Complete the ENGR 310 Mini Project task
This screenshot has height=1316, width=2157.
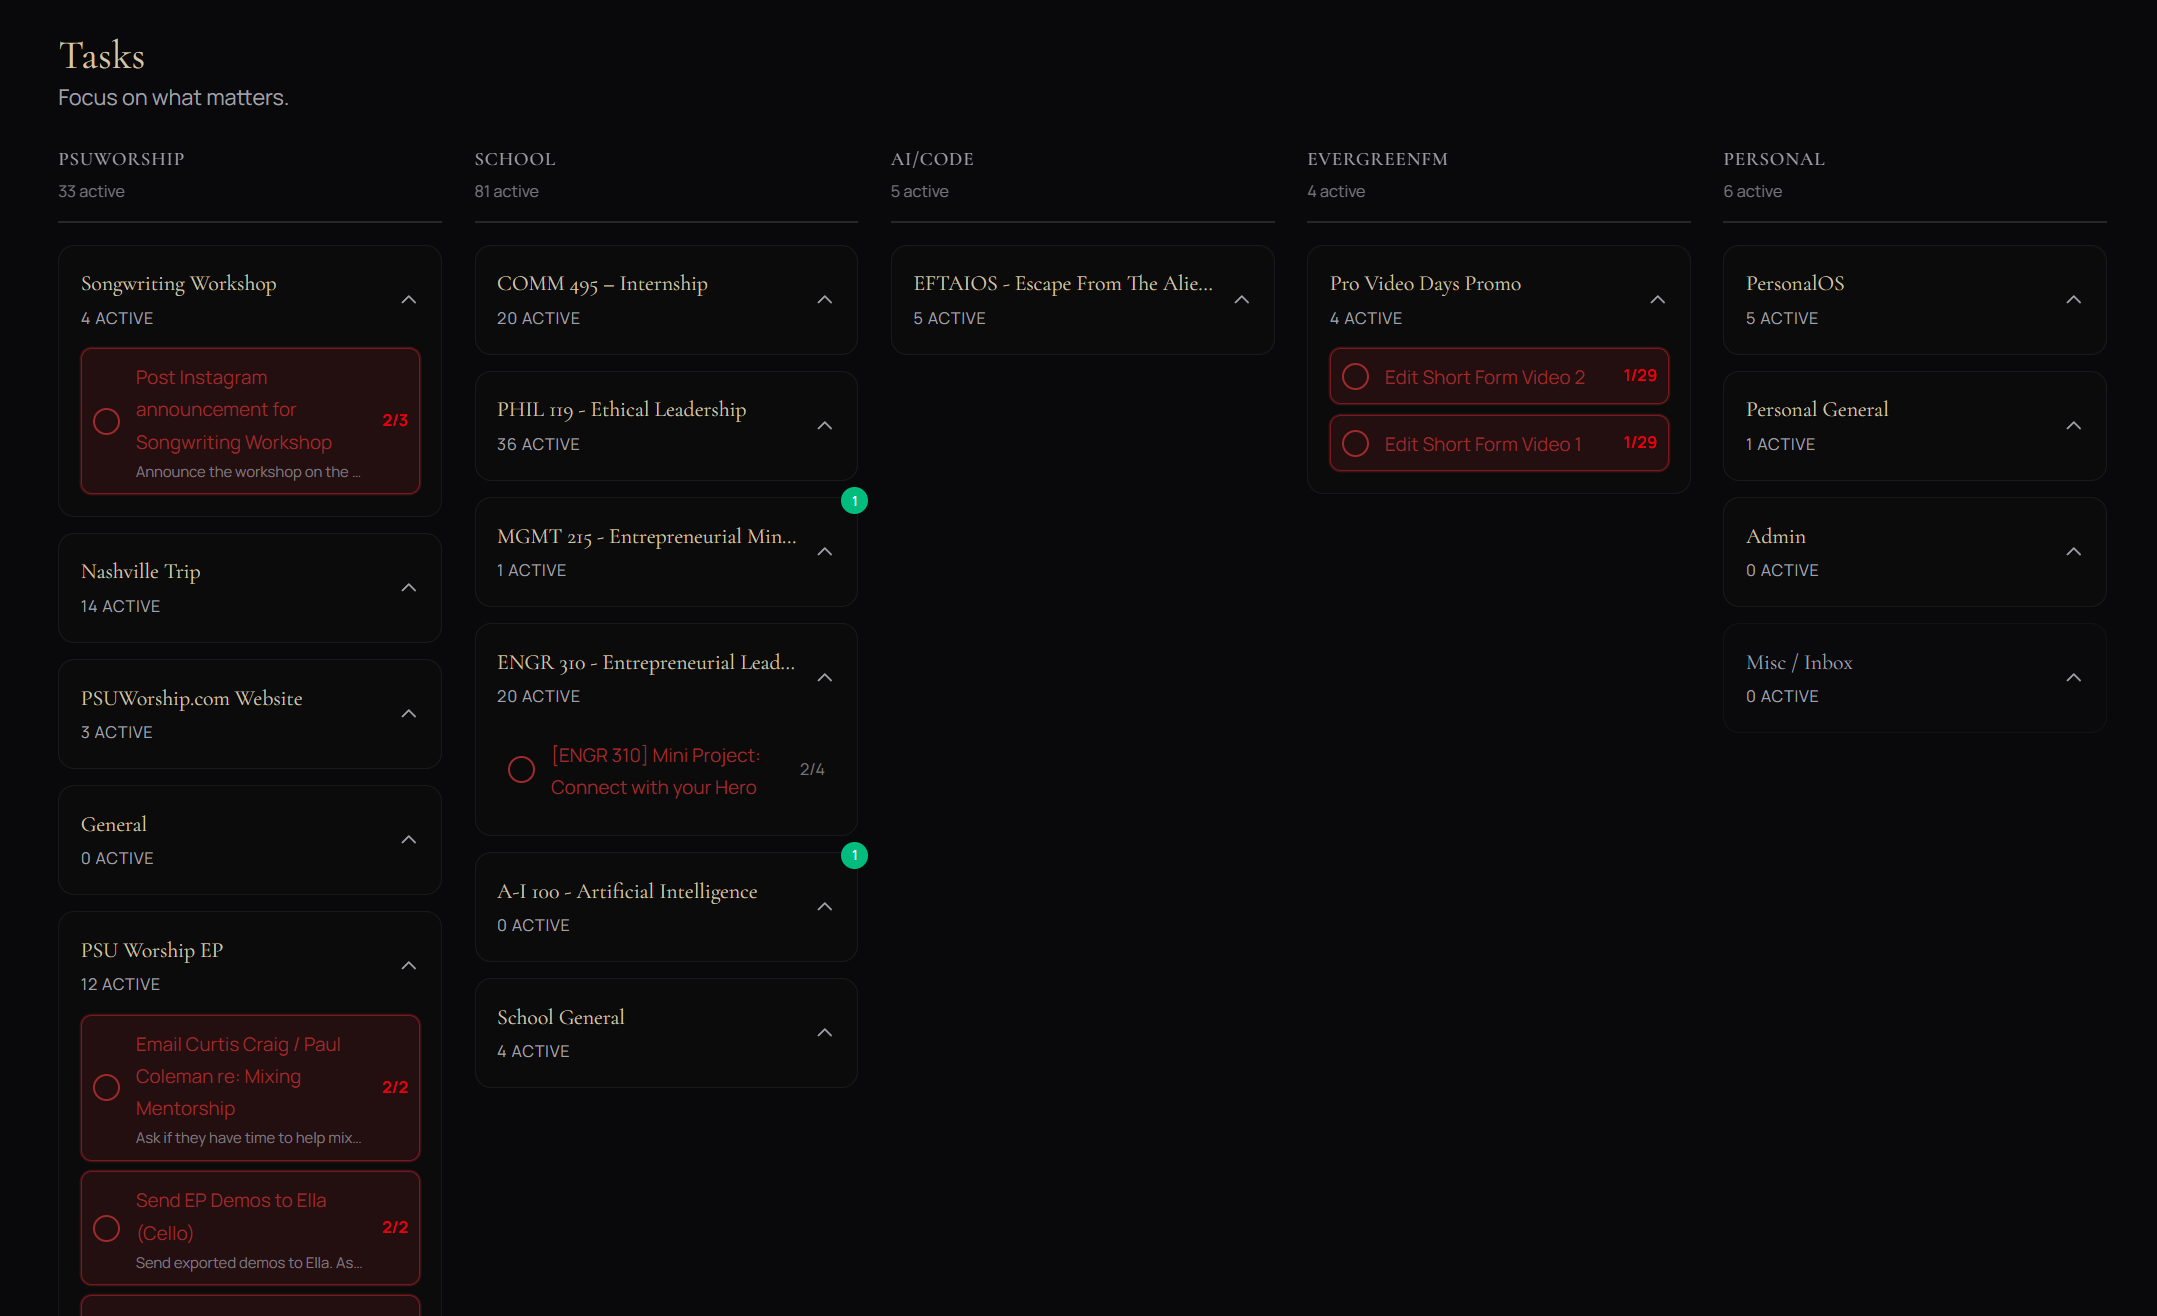[521, 769]
